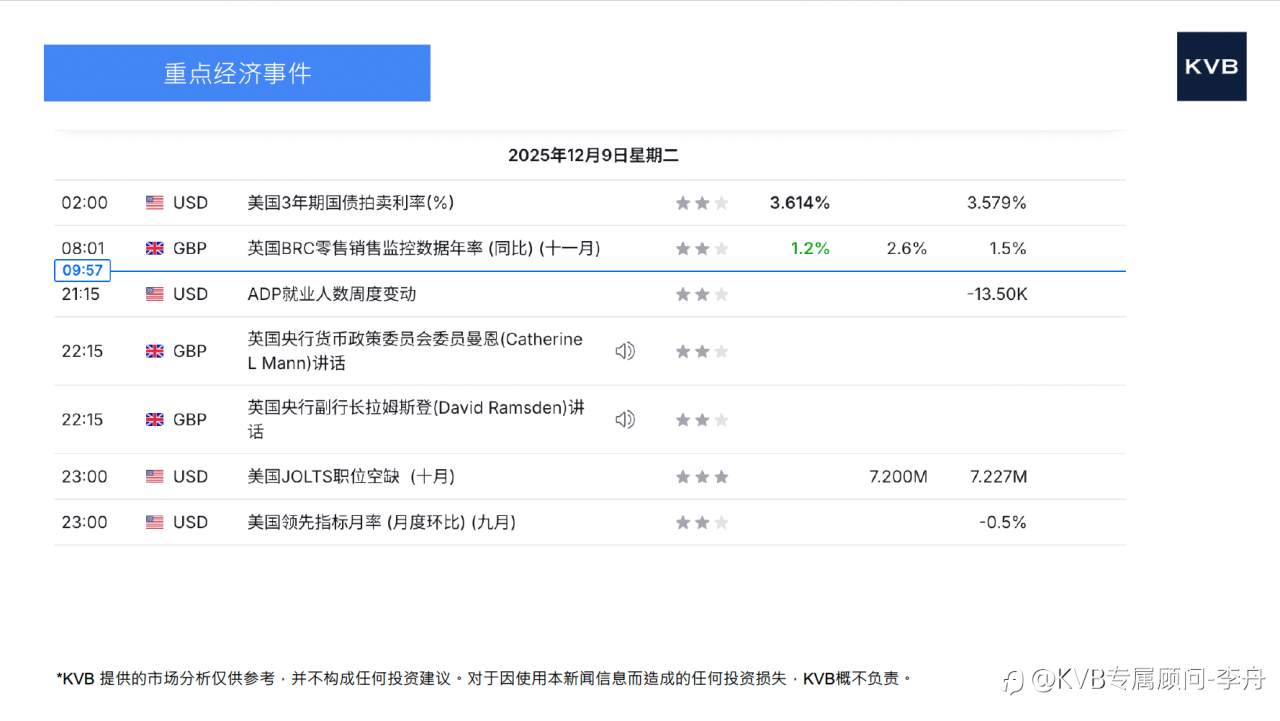The width and height of the screenshot is (1280, 721).
Task: Click the speaker icon next to Catherine Mann speech
Action: tap(625, 351)
